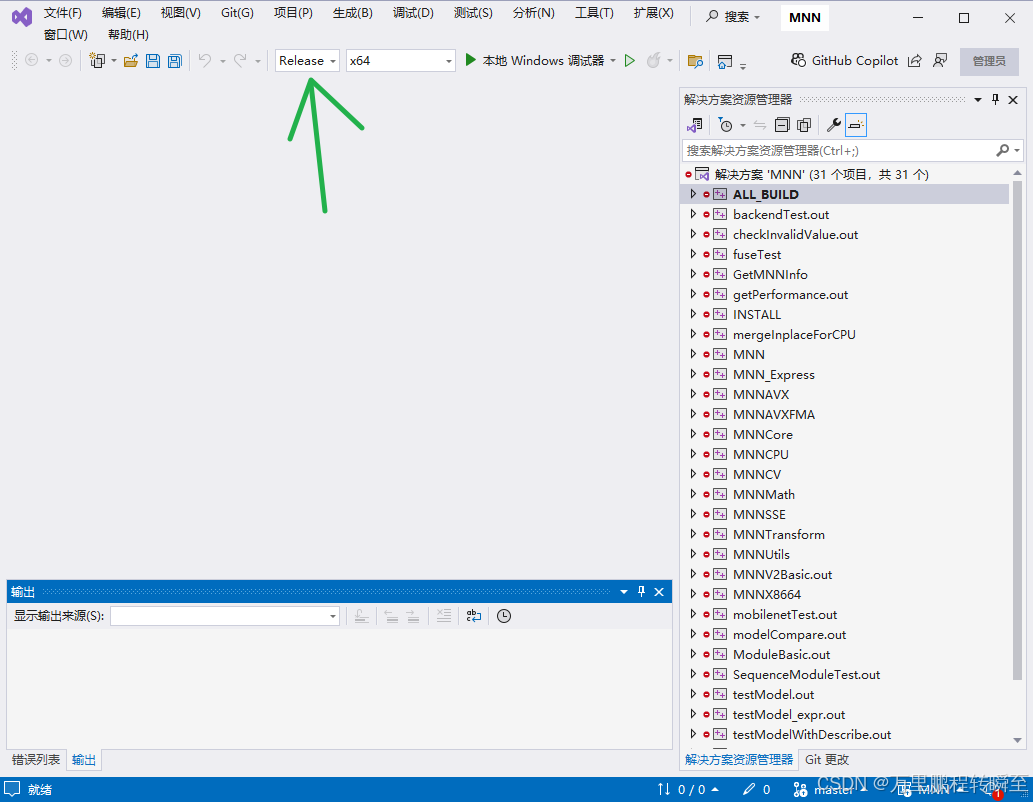Click the Save All icon
The image size is (1033, 802).
coord(175,61)
